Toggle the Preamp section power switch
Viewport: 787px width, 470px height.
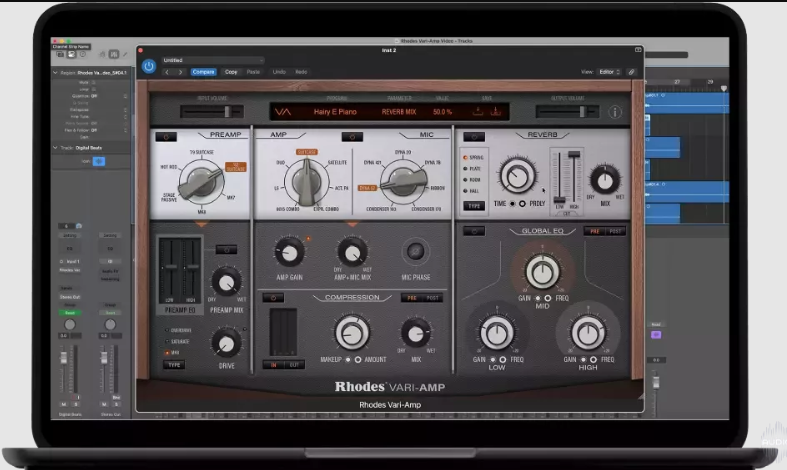[x=165, y=136]
